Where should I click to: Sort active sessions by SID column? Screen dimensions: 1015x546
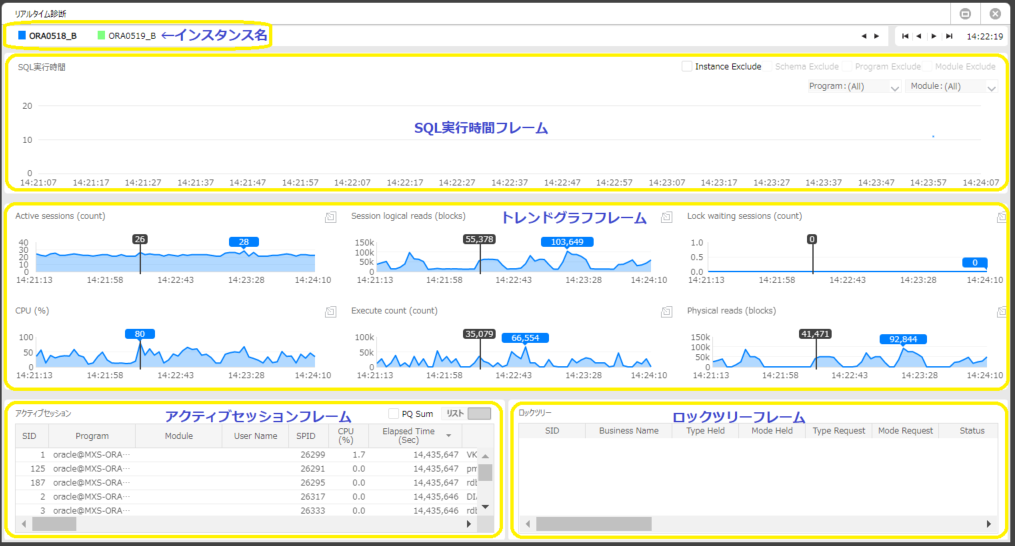click(30, 436)
